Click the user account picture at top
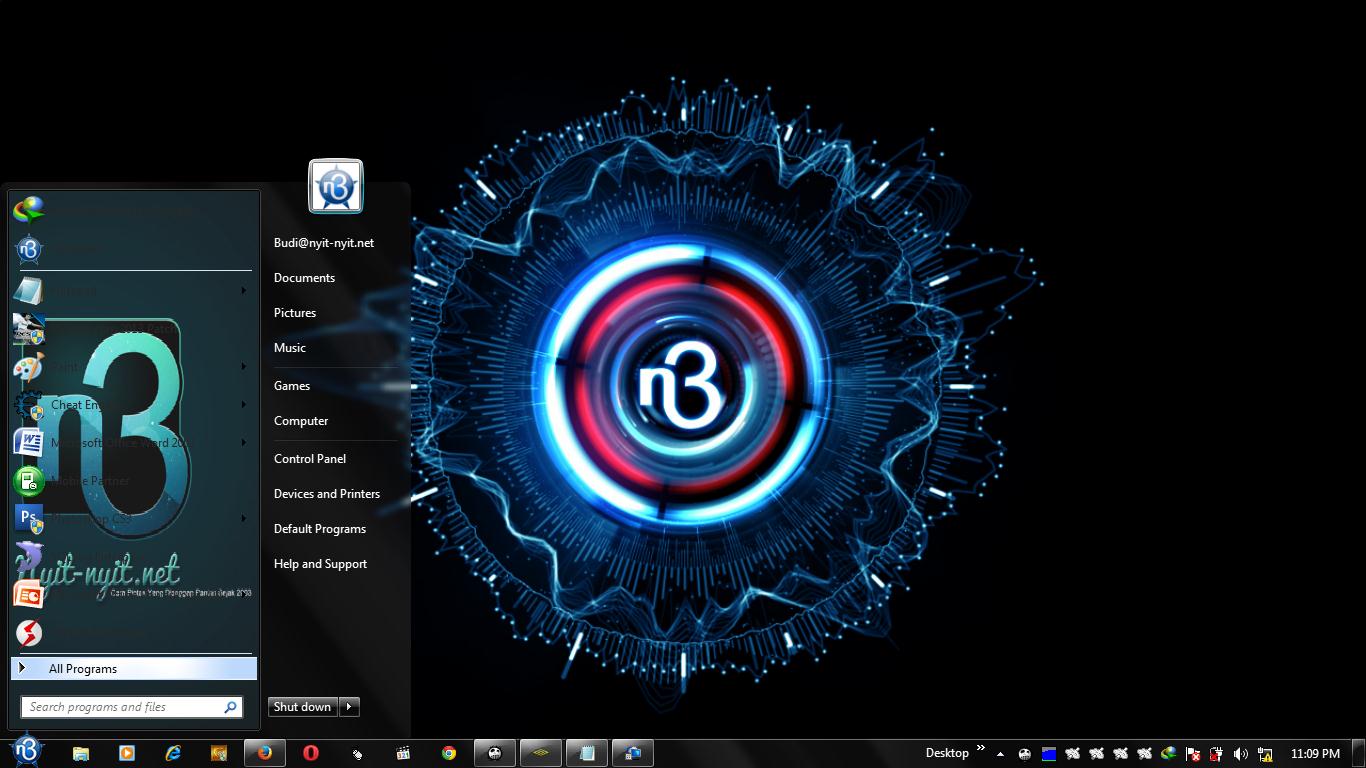Viewport: 1366px width, 768px height. click(336, 186)
